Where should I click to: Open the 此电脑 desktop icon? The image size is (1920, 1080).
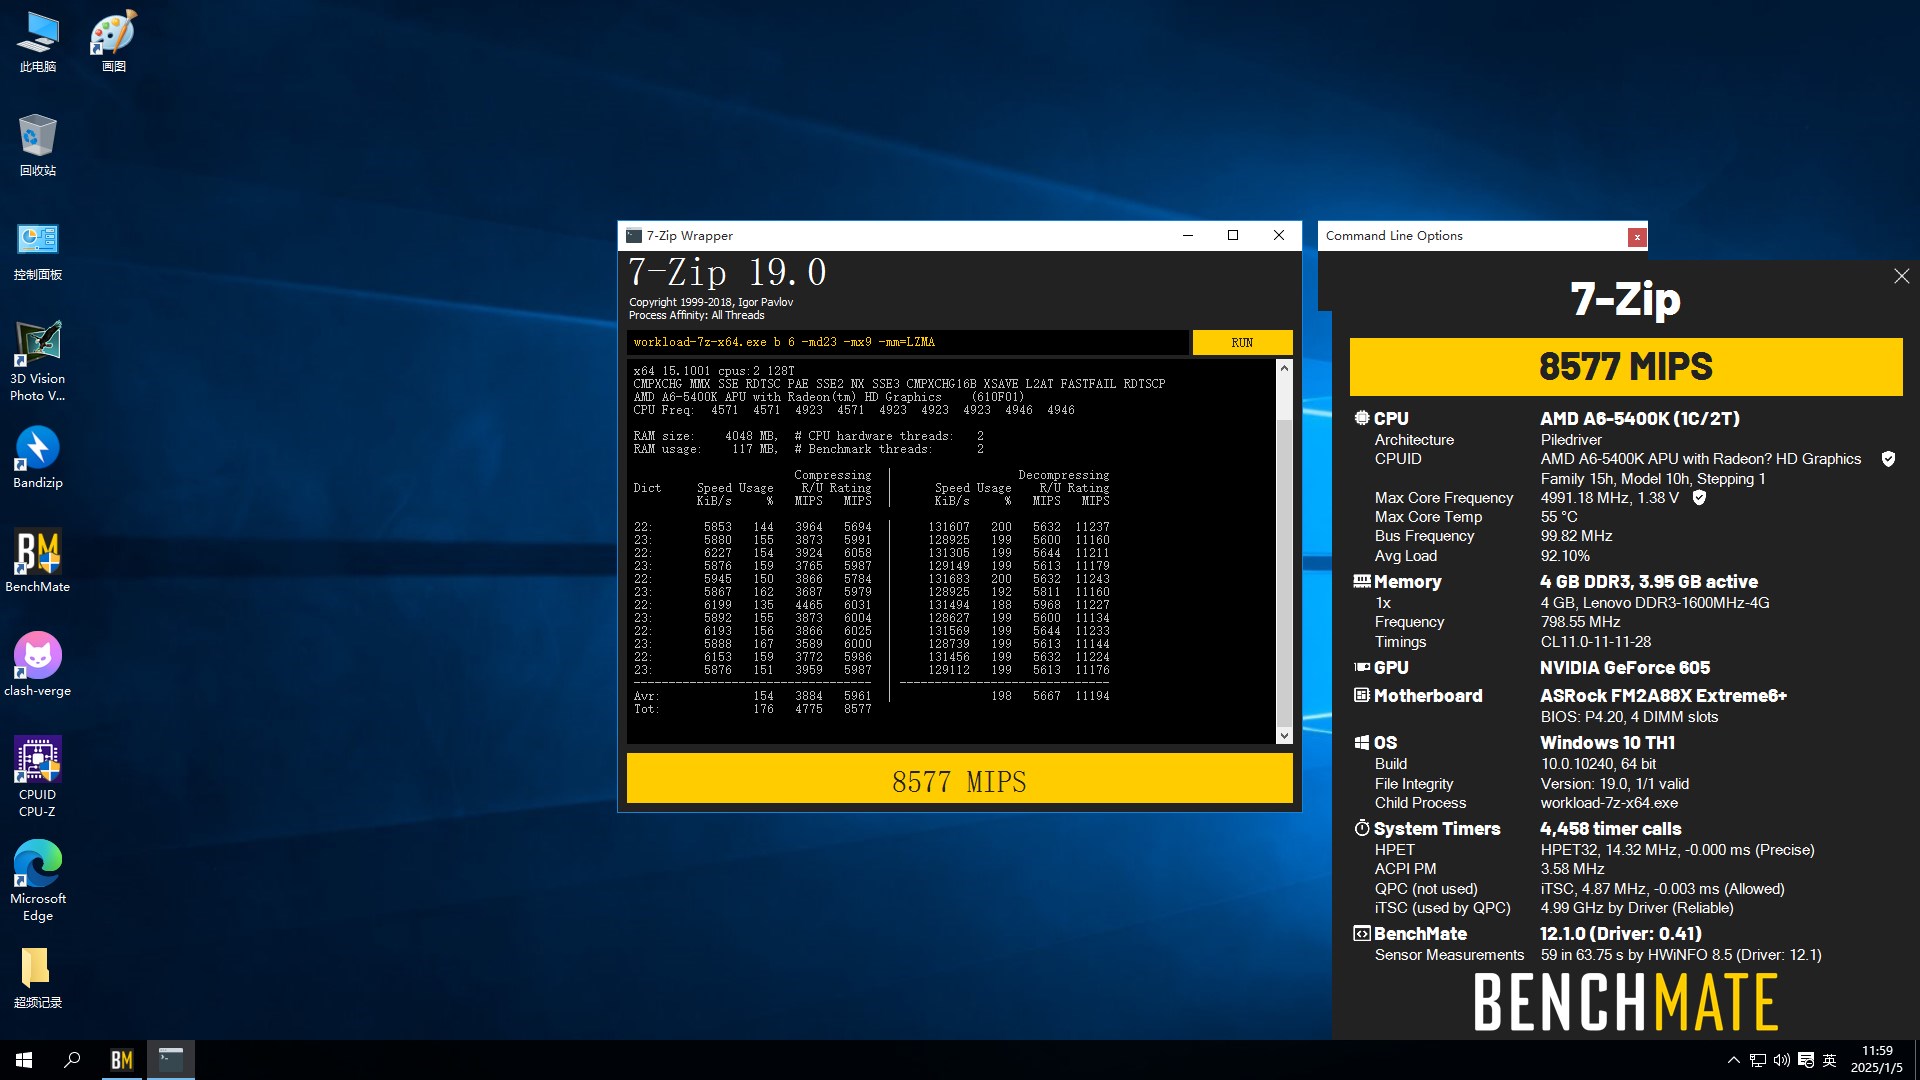coord(38,42)
